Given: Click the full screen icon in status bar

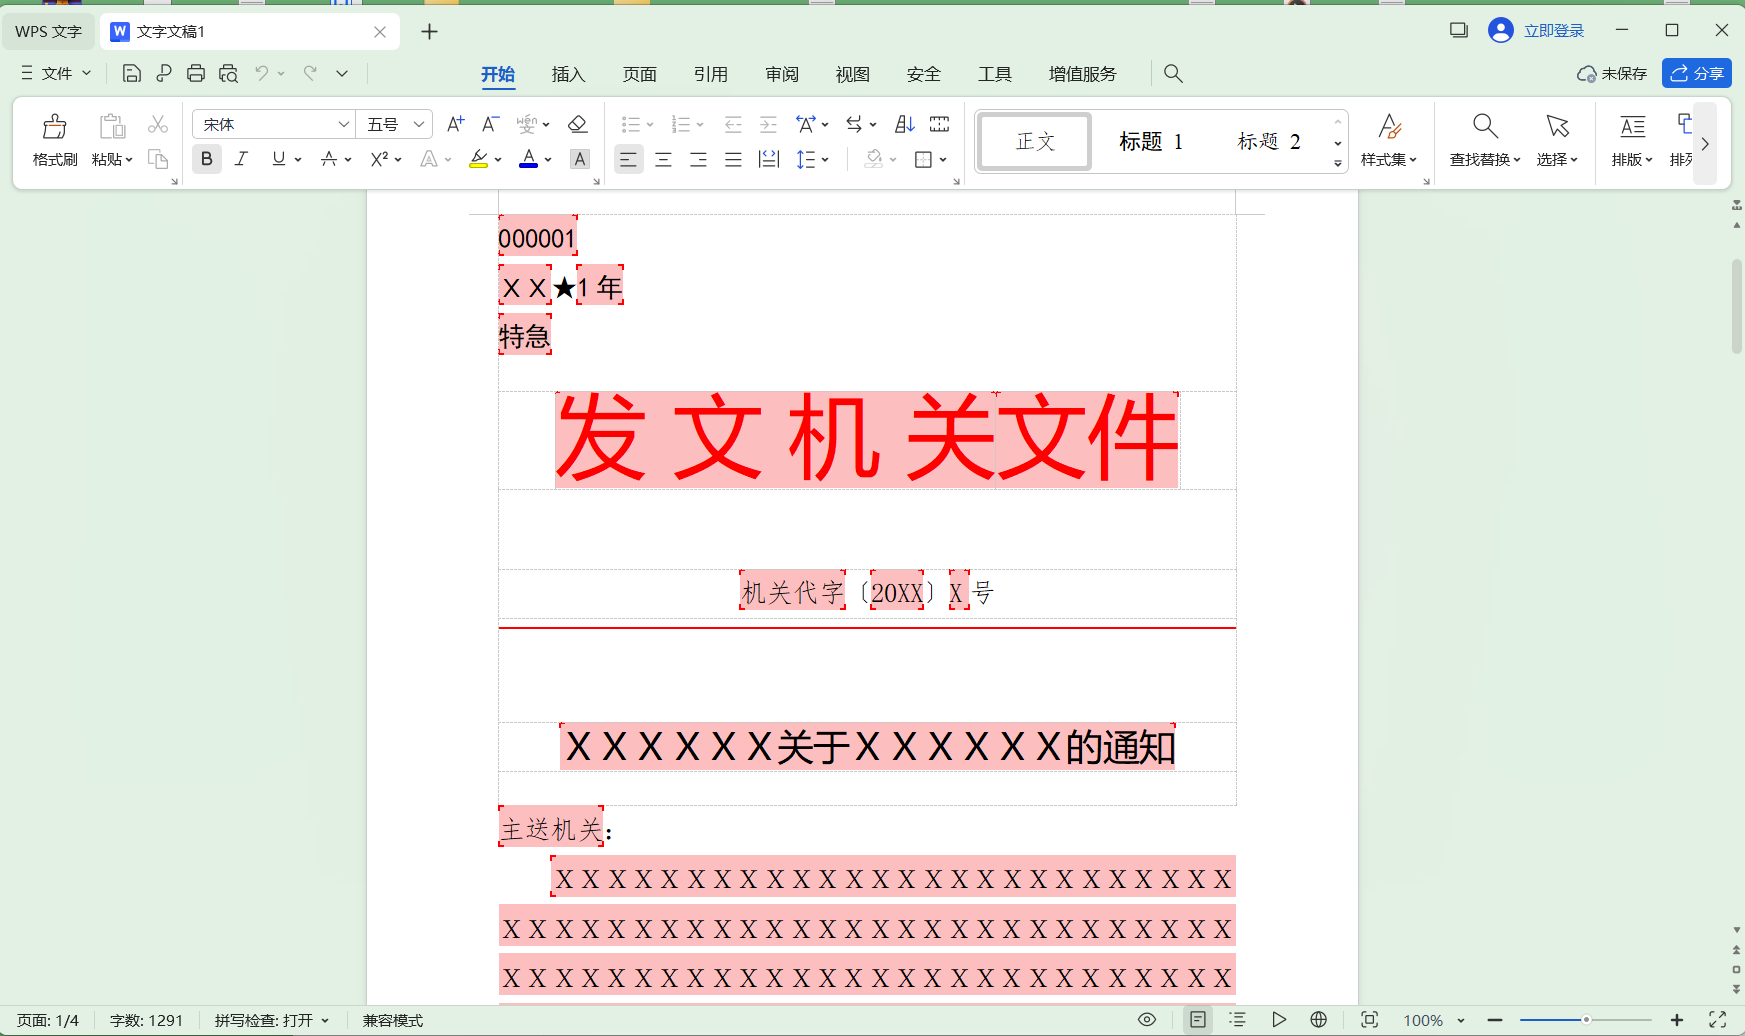Looking at the screenshot, I should tap(1717, 1020).
